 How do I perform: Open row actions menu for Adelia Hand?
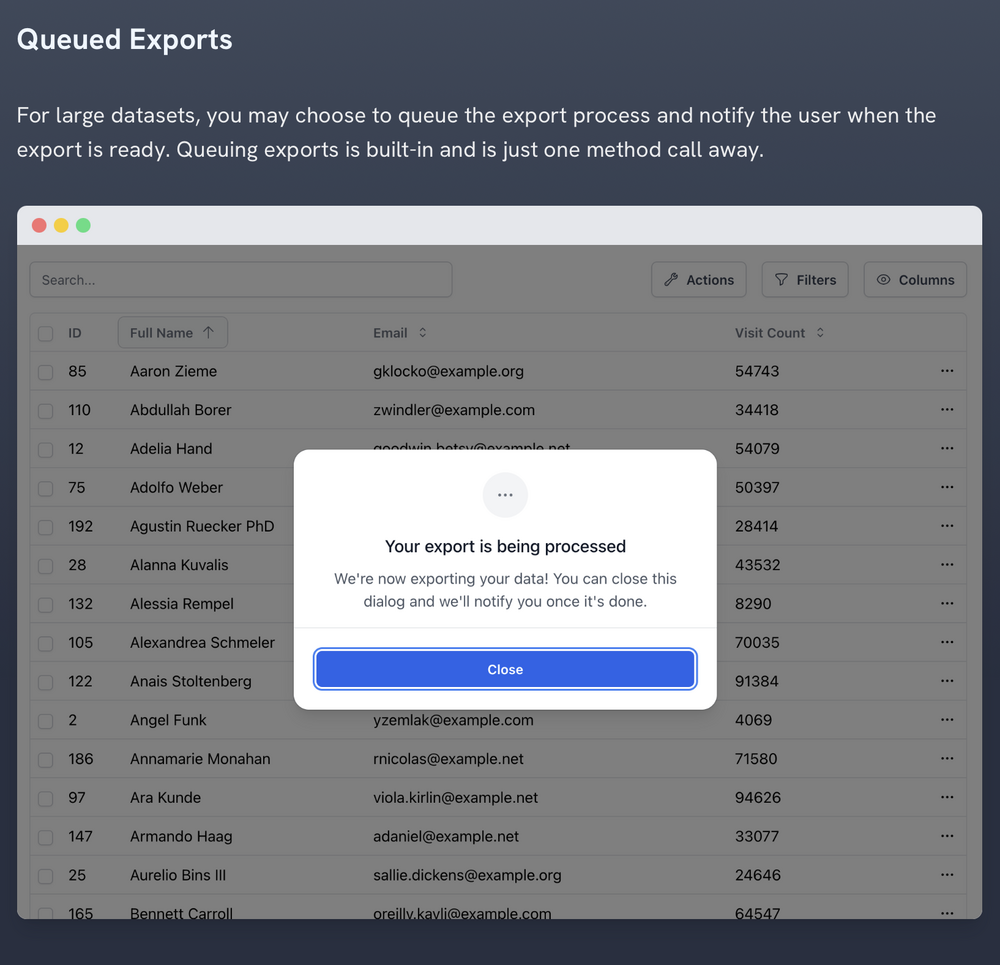tap(946, 448)
